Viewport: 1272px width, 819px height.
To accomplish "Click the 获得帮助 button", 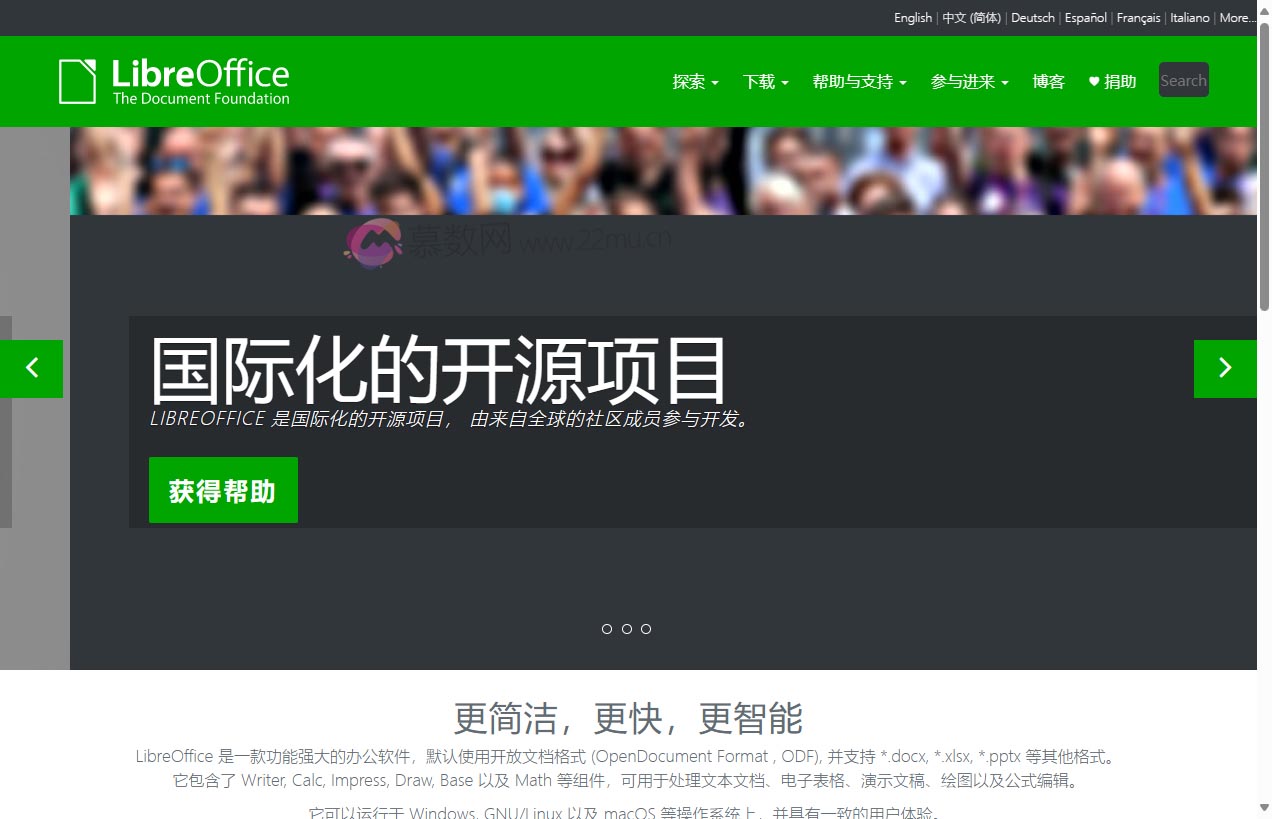I will pos(223,489).
